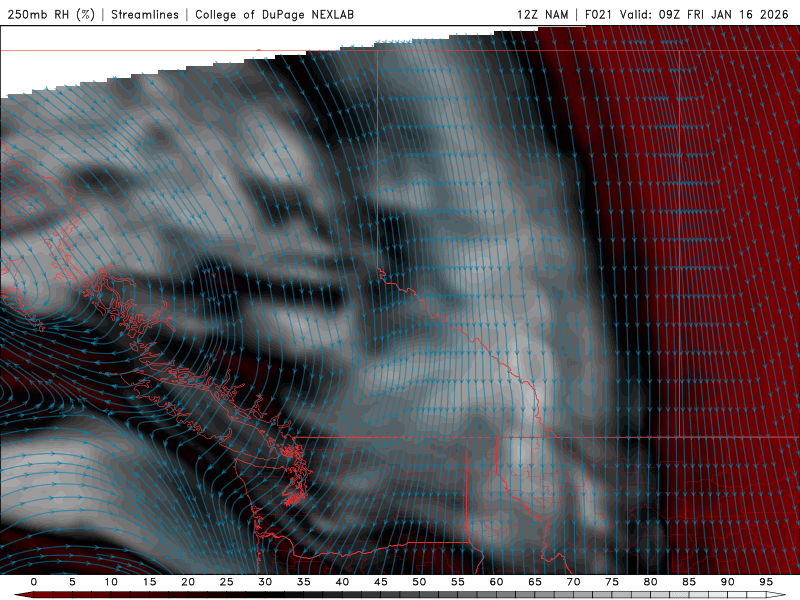The image size is (800, 600).
Task: Select the "35" color scale label
Action: (303, 582)
